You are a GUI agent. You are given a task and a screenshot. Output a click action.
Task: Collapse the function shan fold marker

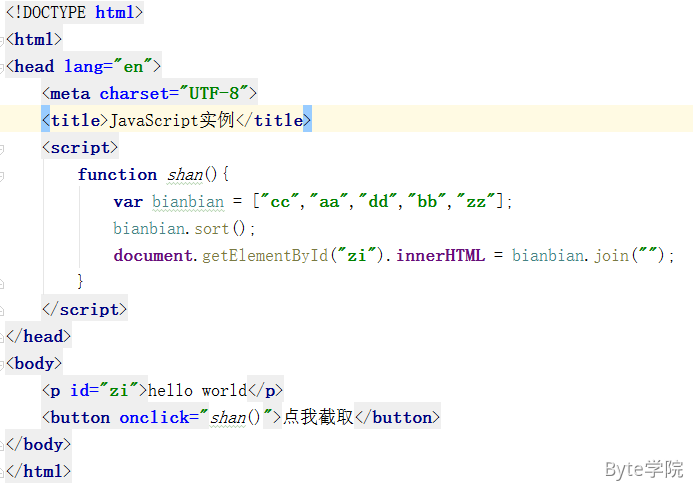click(3, 175)
